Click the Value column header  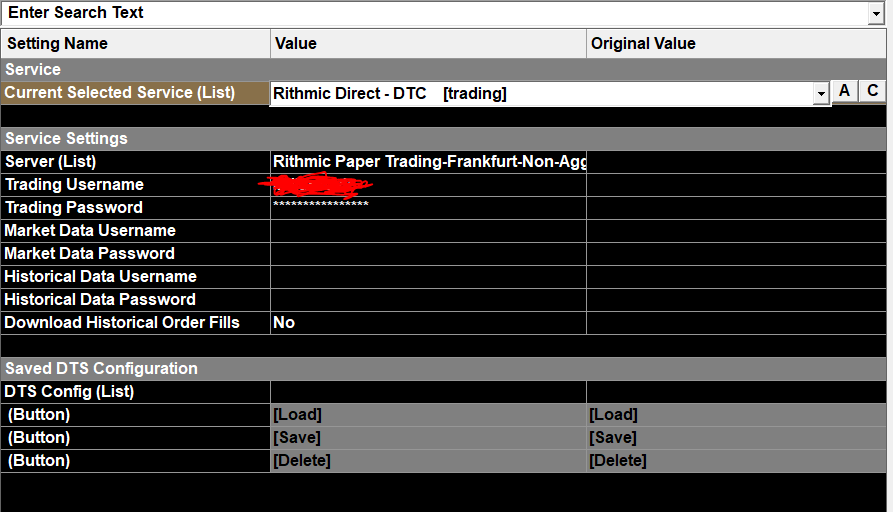tap(428, 44)
